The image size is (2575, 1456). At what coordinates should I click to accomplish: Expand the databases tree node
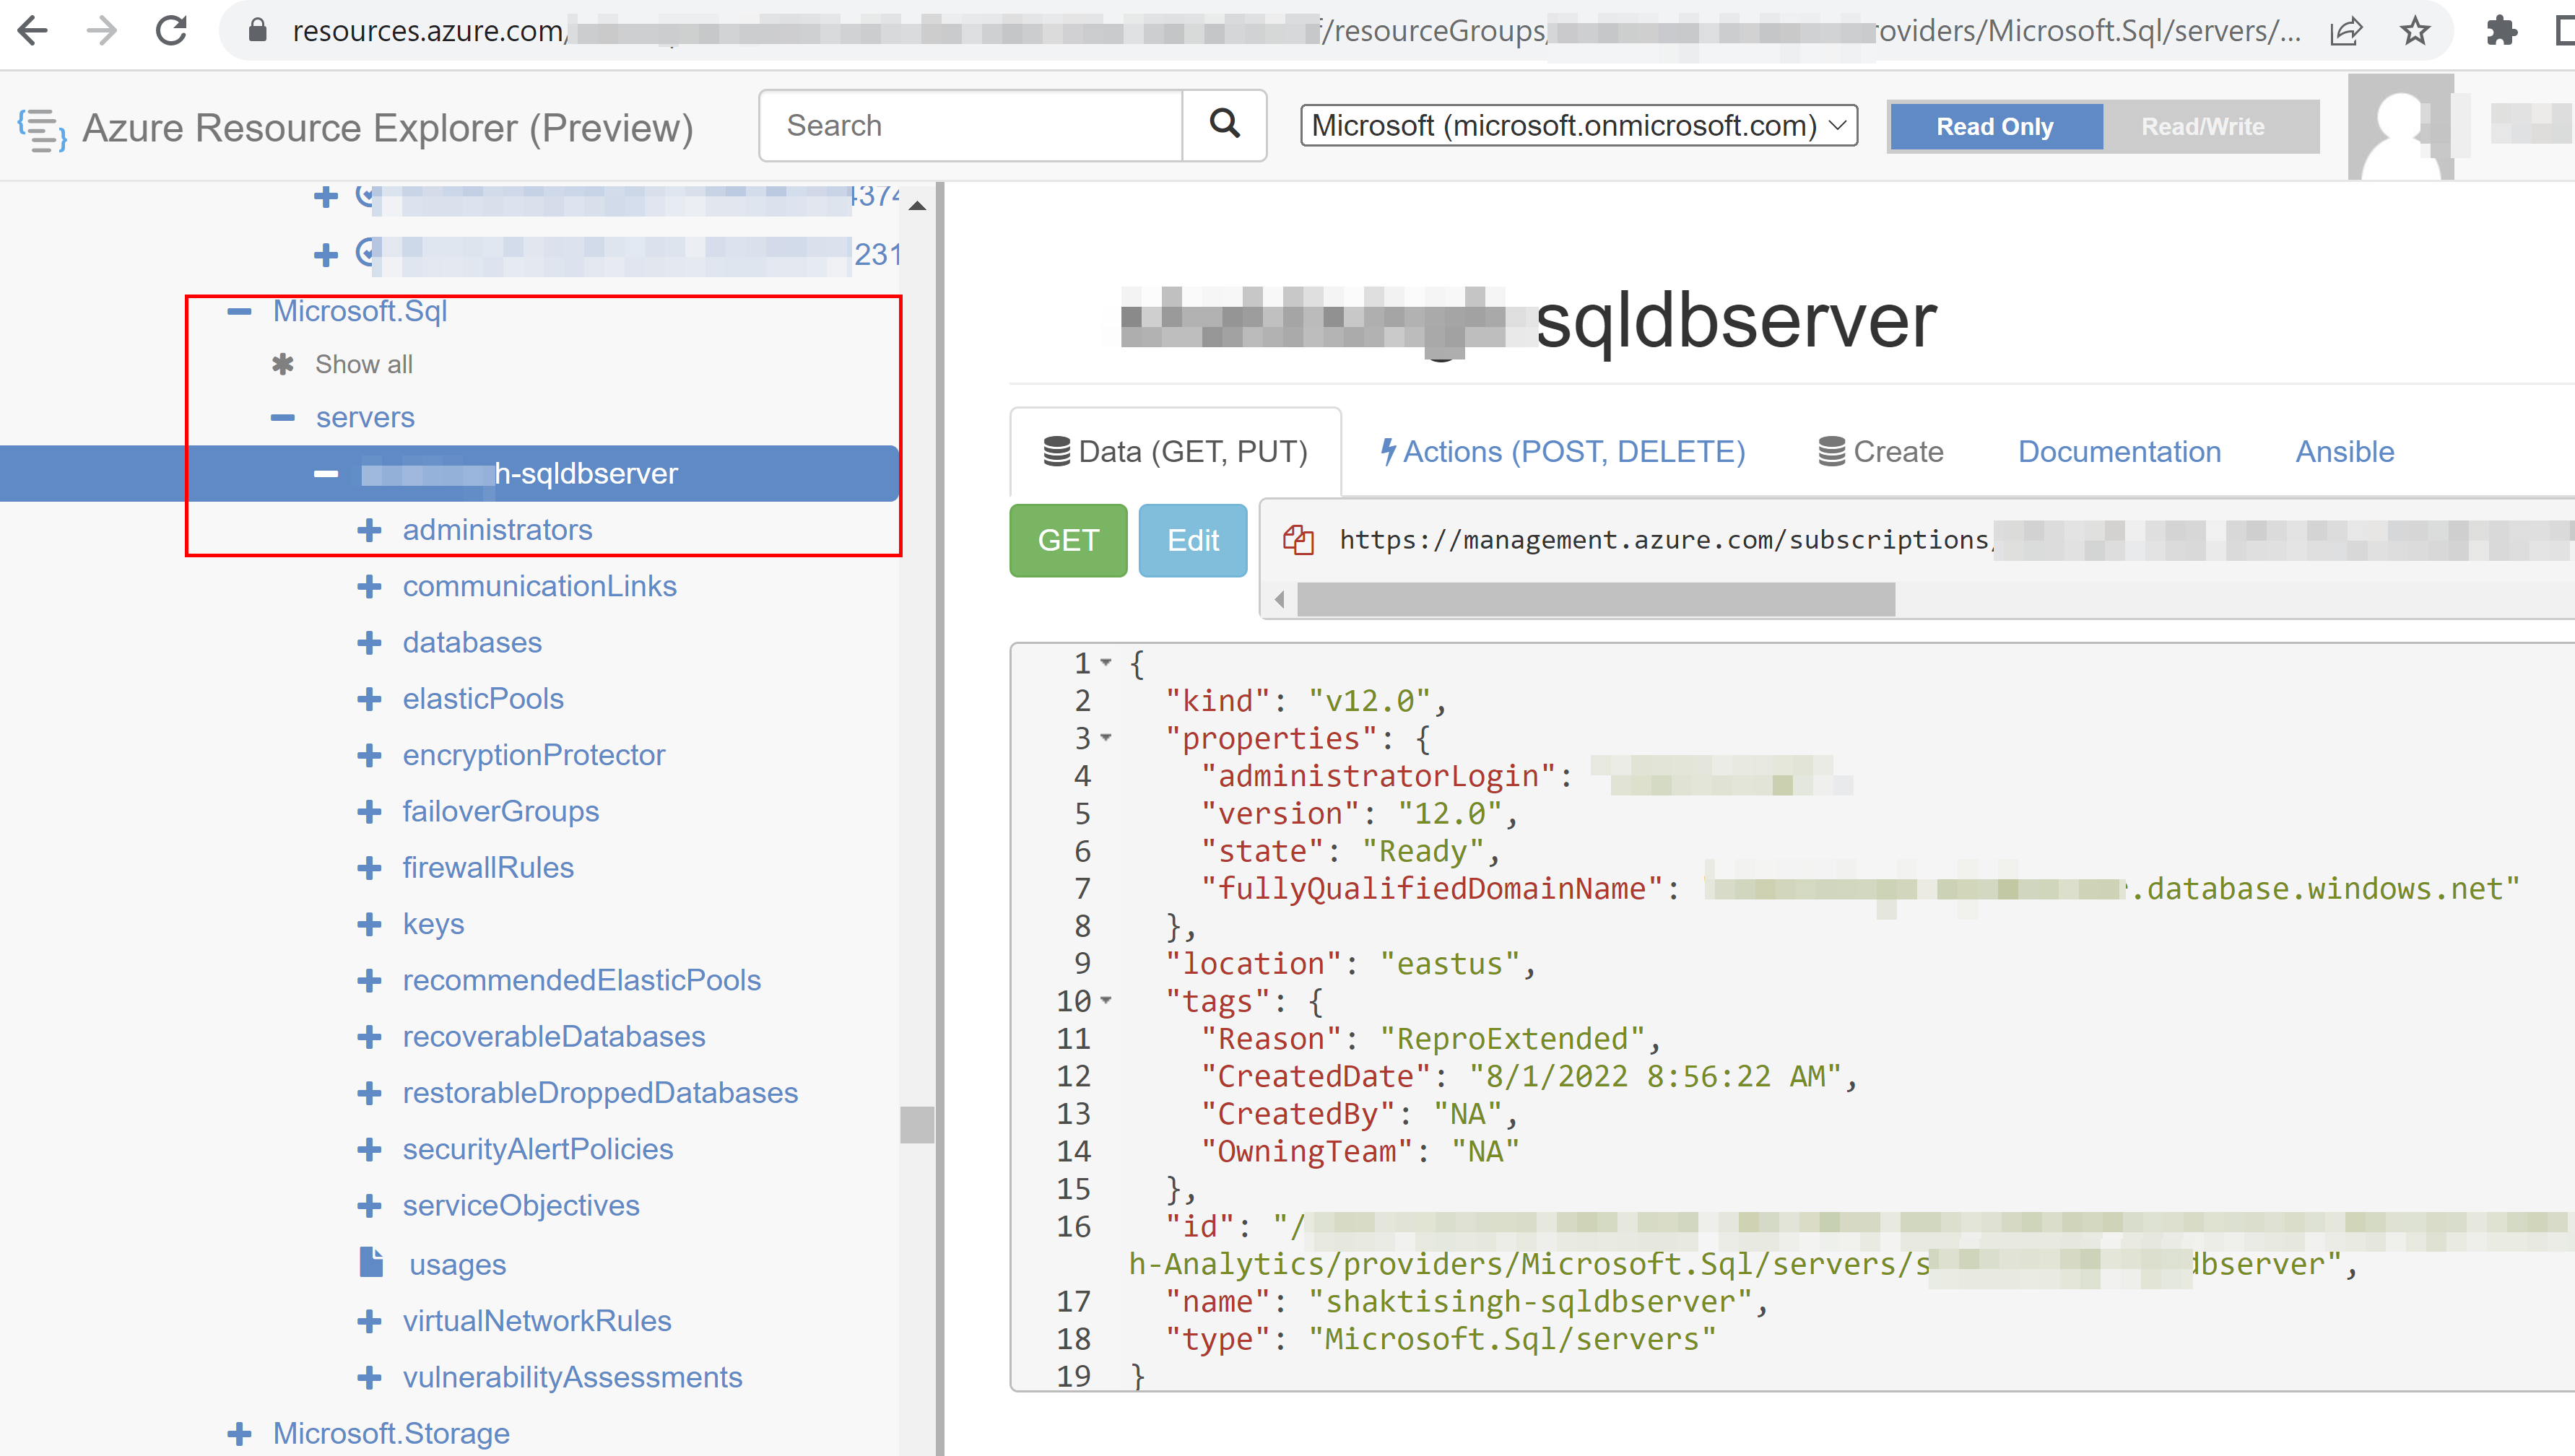370,642
